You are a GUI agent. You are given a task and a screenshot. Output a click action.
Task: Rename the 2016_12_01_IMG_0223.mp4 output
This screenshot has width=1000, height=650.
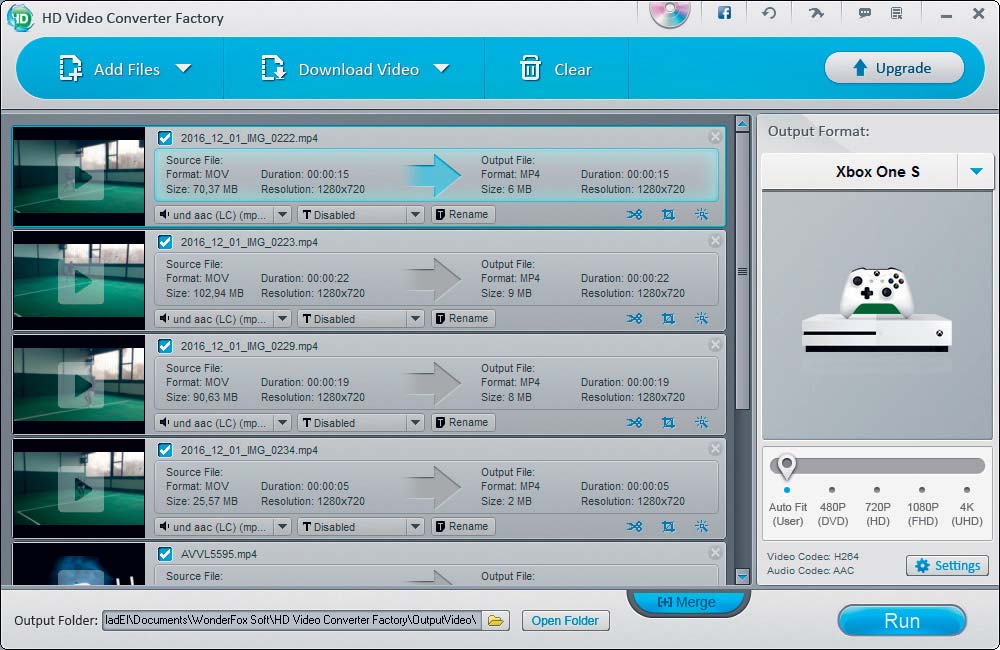coord(463,318)
